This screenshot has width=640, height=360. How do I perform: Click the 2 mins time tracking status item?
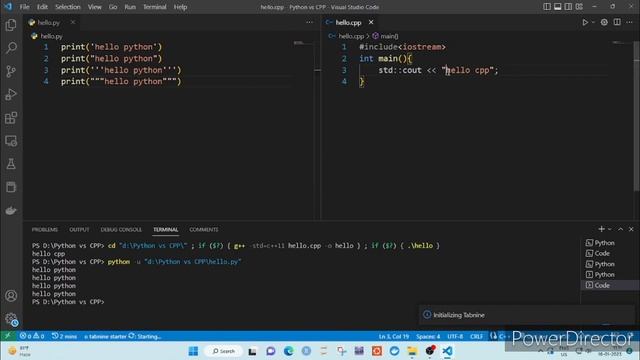64,336
